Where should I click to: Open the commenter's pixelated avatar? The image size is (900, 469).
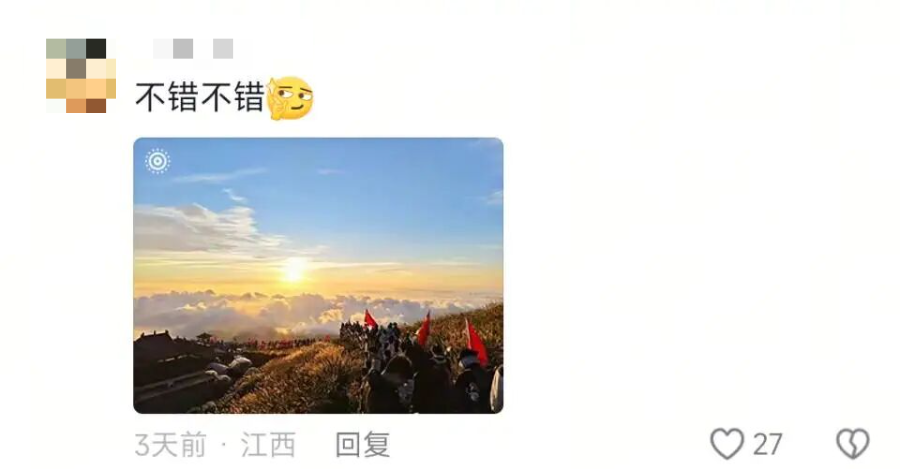[81, 75]
